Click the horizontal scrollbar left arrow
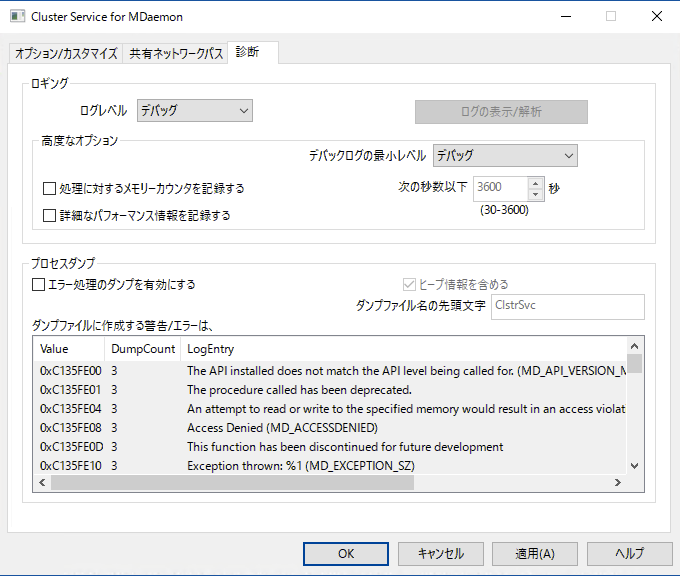Image resolution: width=680 pixels, height=576 pixels. click(42, 483)
